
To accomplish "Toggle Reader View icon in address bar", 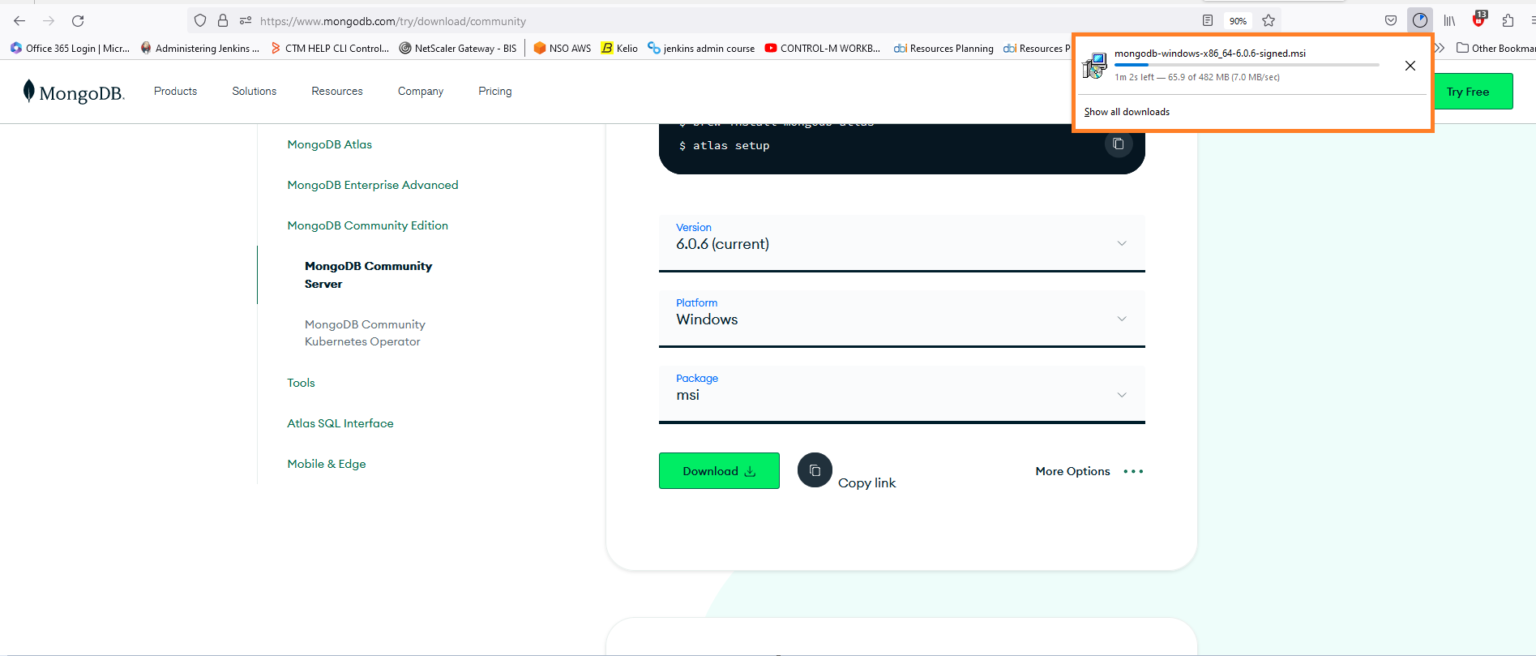I will (1208, 20).
